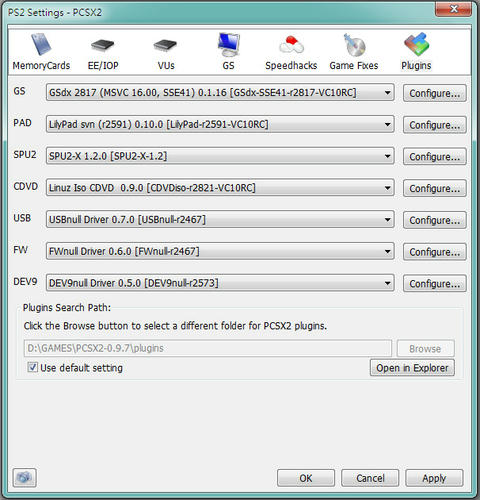Switch to the EE/IOP chip tab
Viewport: 480px width, 500px height.
(103, 54)
